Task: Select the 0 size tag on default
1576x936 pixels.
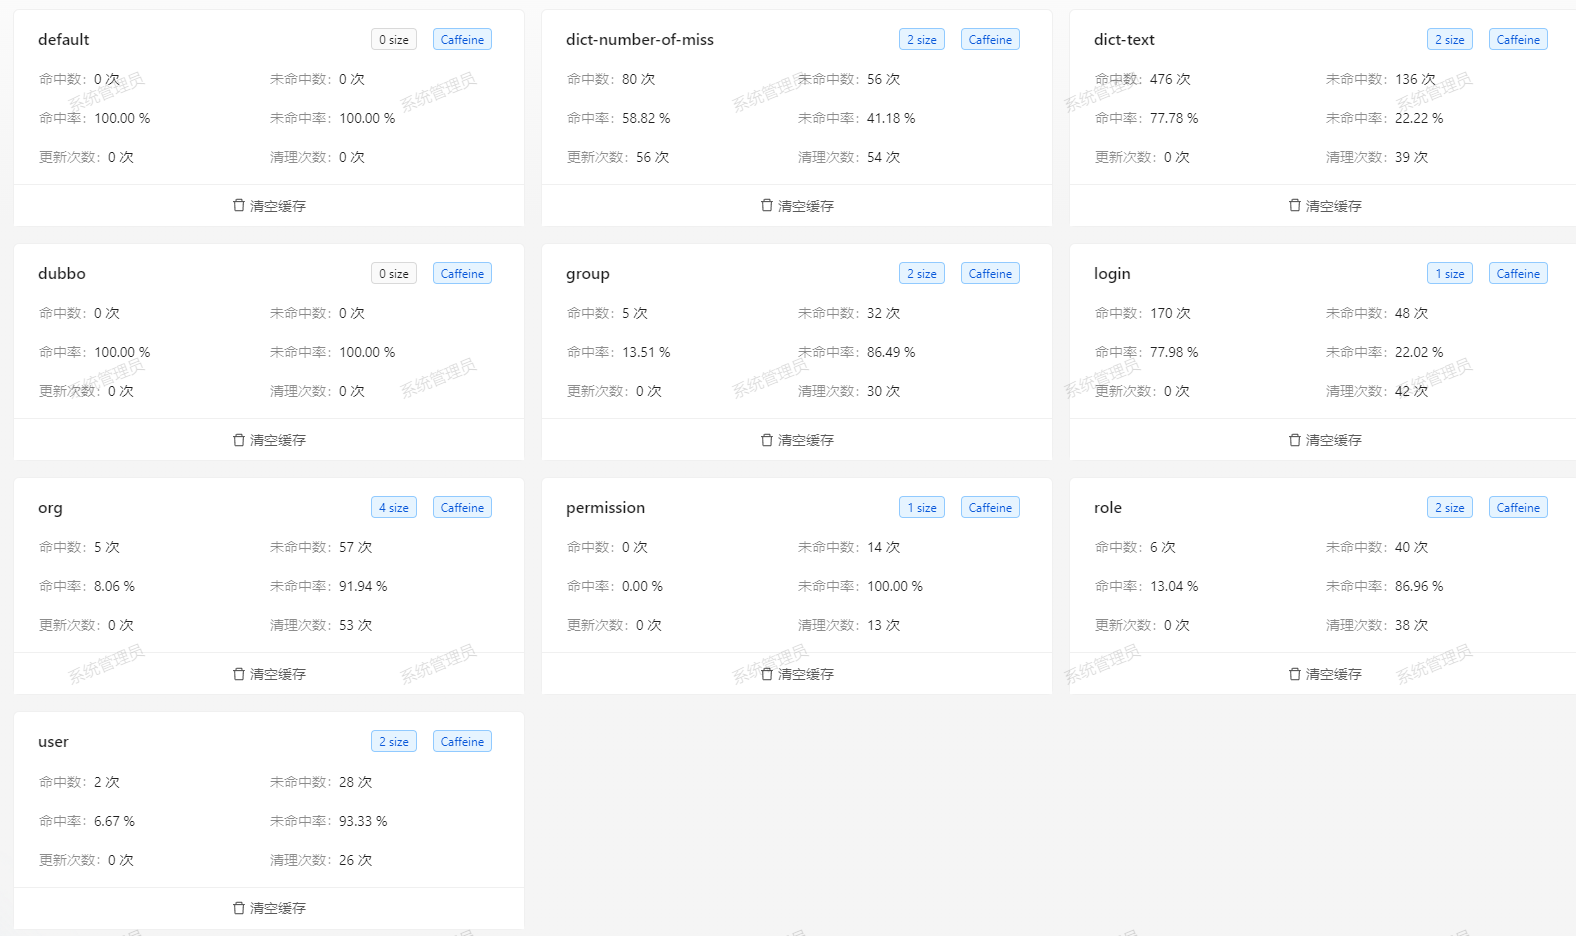Action: pos(394,40)
